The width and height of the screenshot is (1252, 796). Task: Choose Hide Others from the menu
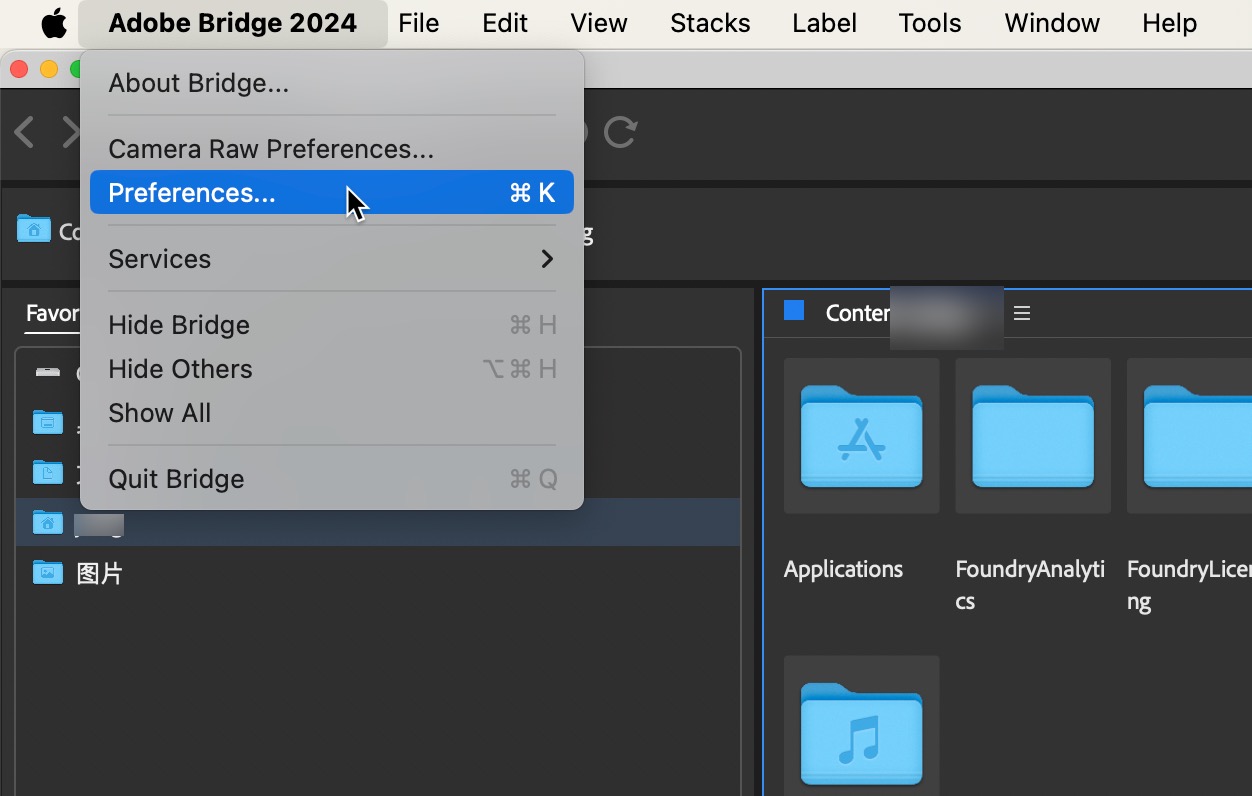(180, 369)
